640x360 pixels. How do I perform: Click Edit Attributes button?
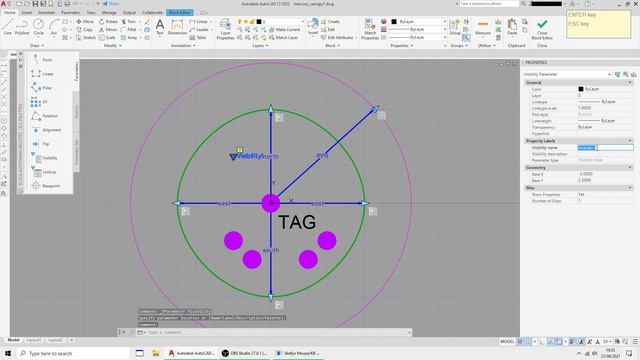click(x=337, y=38)
